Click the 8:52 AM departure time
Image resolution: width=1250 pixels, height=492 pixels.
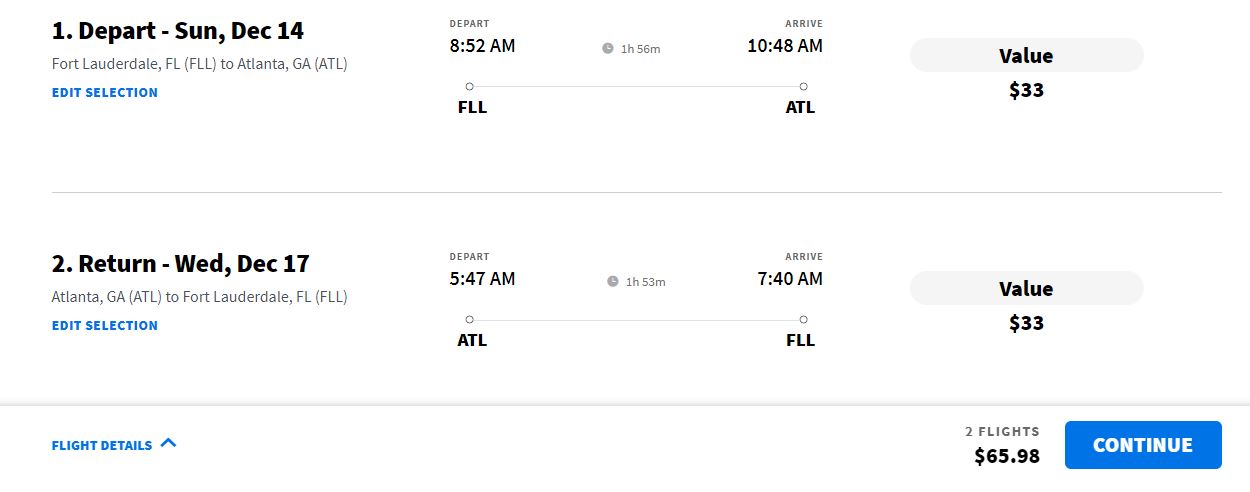[482, 45]
